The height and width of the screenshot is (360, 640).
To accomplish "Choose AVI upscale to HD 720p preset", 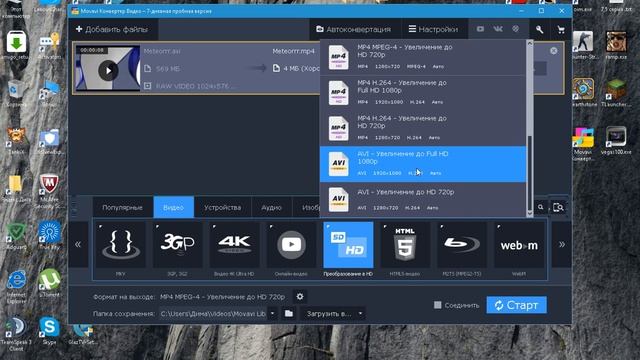I will click(423, 200).
